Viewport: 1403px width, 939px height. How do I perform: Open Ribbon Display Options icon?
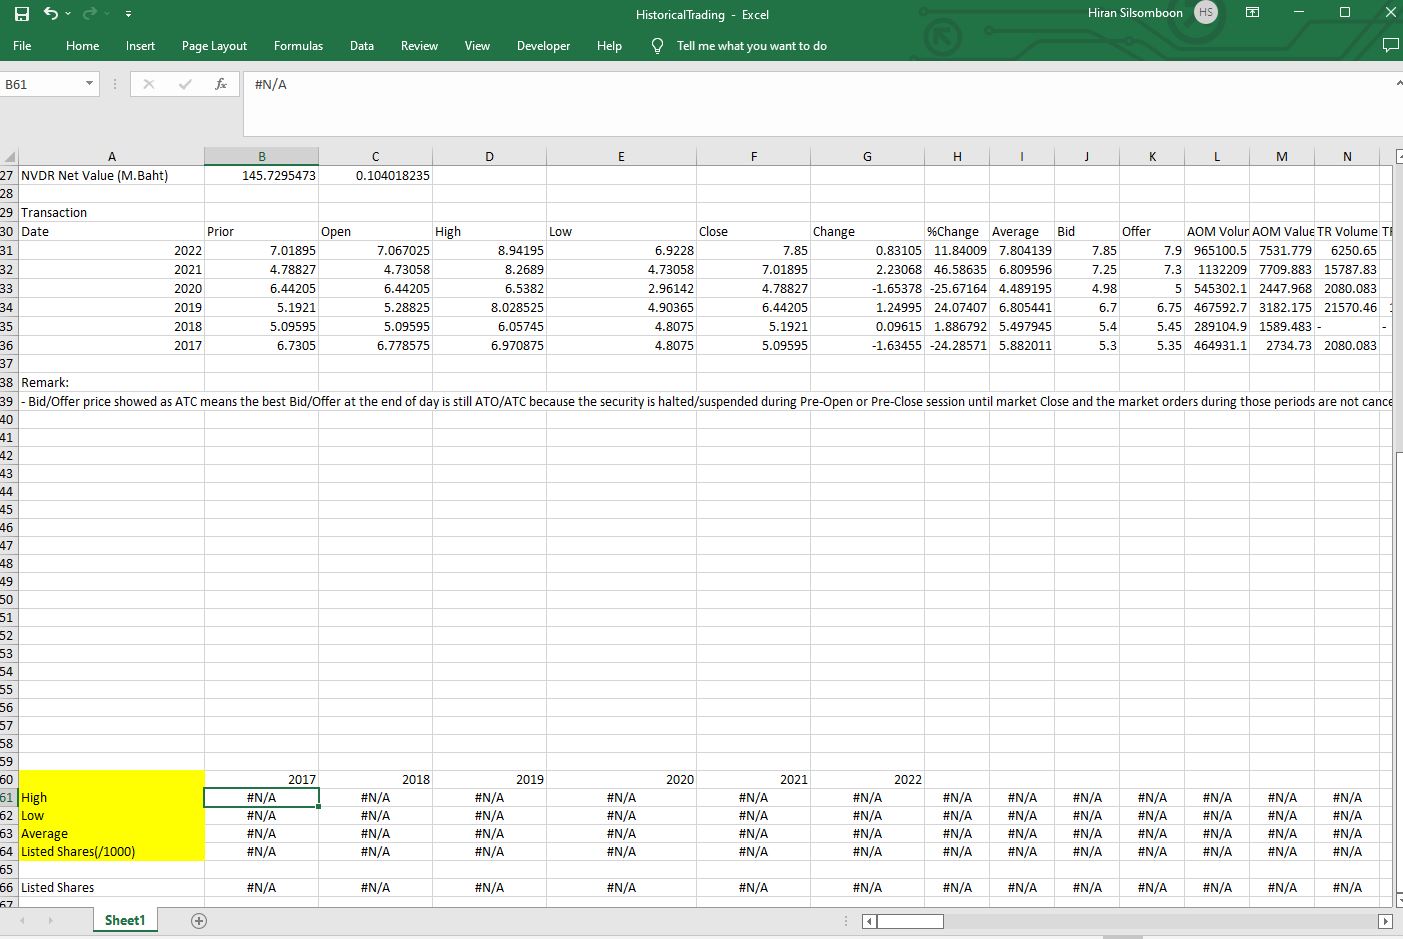point(1252,13)
